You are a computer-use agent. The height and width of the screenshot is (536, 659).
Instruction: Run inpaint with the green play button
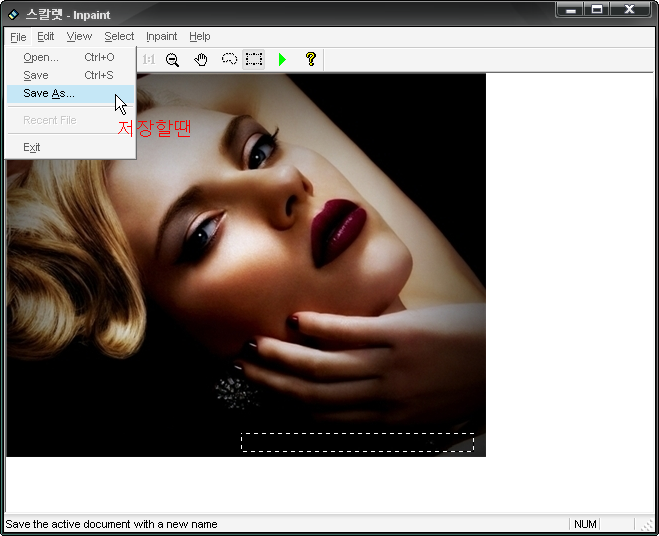(282, 60)
